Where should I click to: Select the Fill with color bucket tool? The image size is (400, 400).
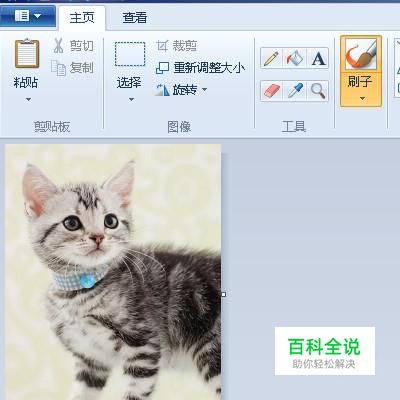(x=295, y=58)
